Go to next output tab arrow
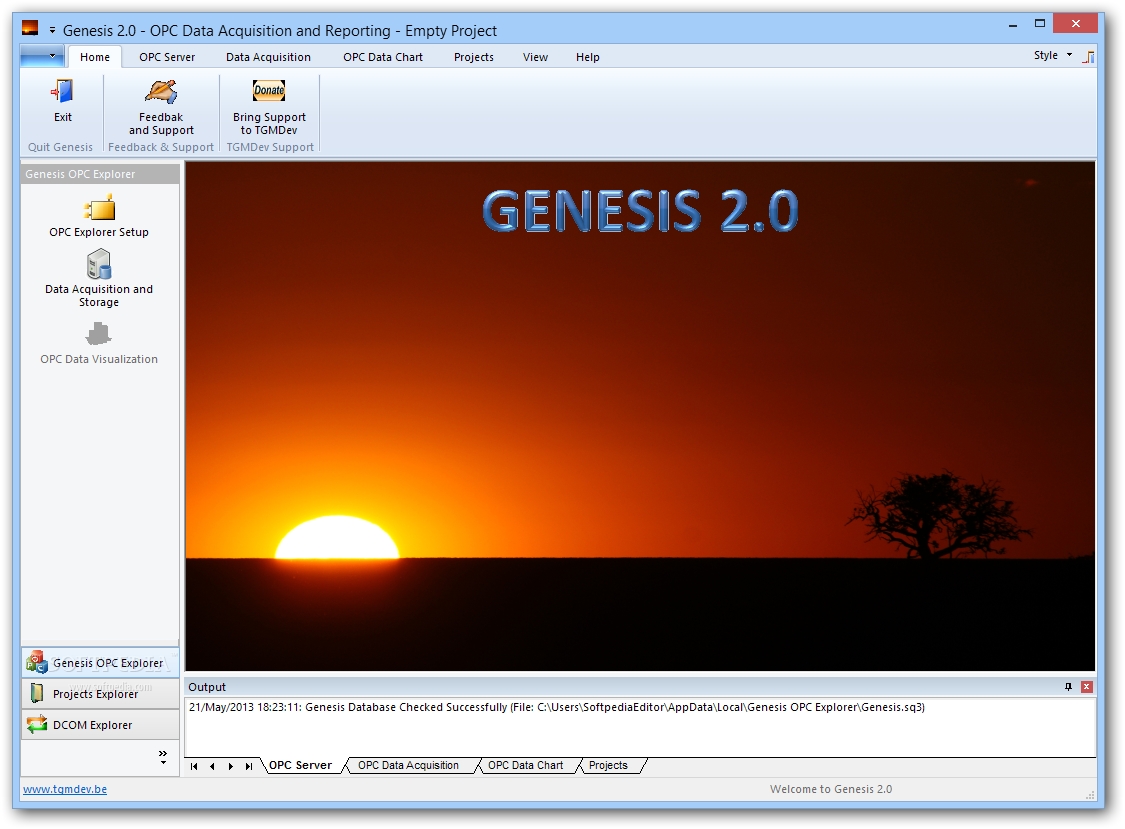Viewport: 1125px width, 829px height. [x=230, y=767]
